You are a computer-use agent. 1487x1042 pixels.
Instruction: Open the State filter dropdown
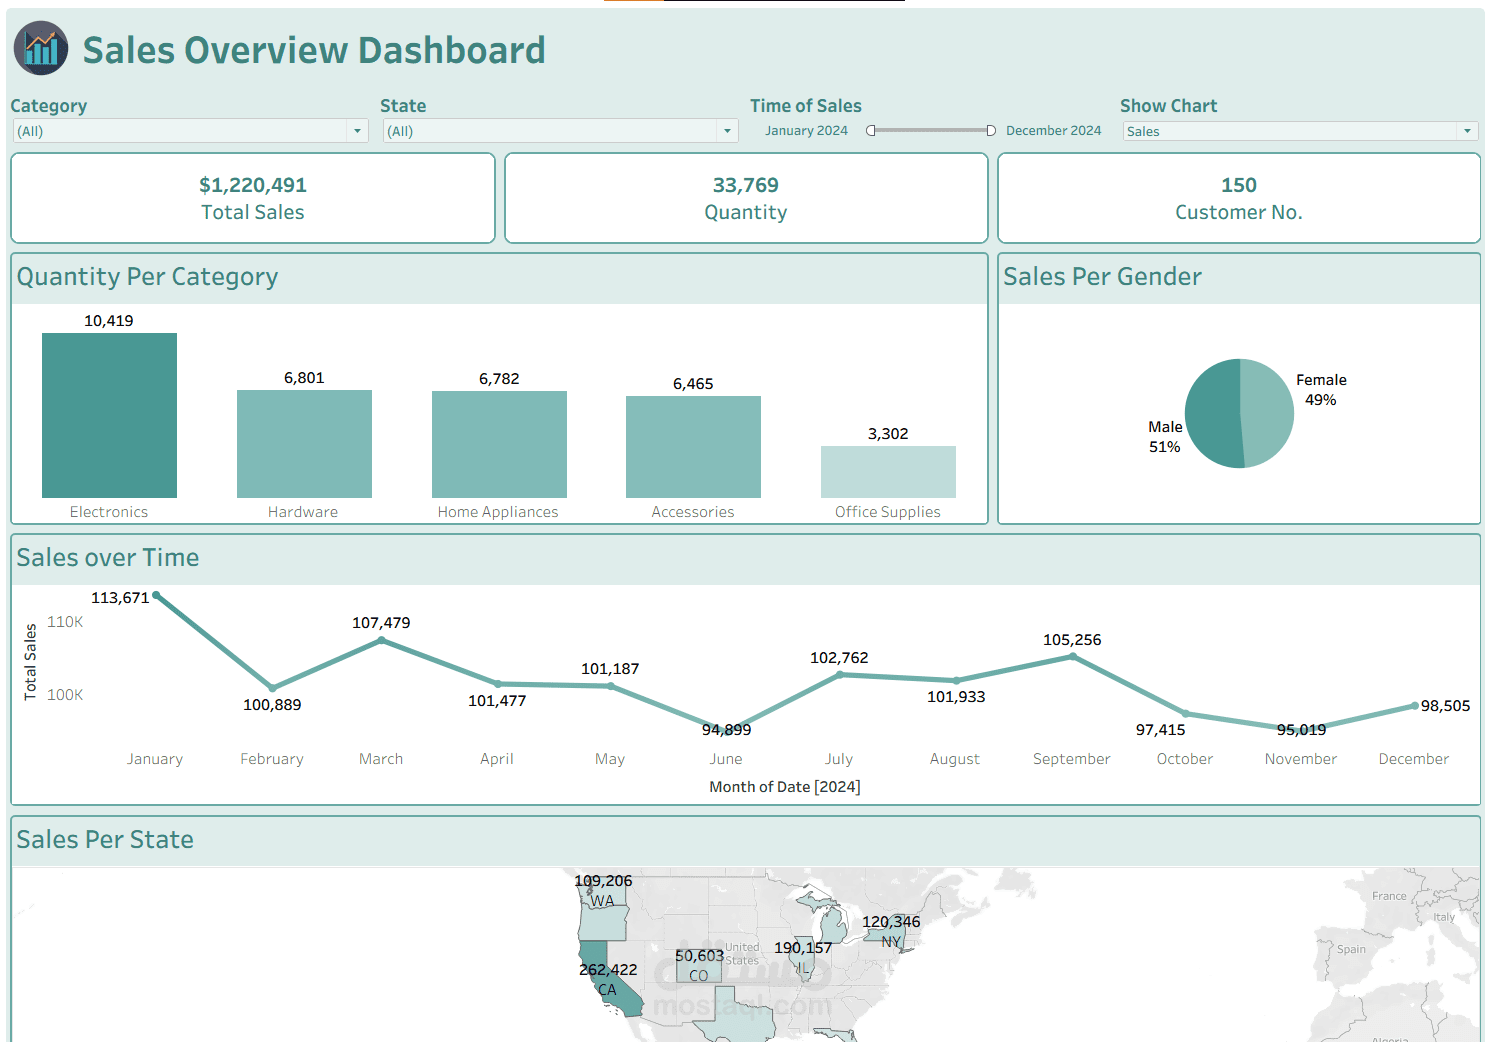tap(727, 131)
